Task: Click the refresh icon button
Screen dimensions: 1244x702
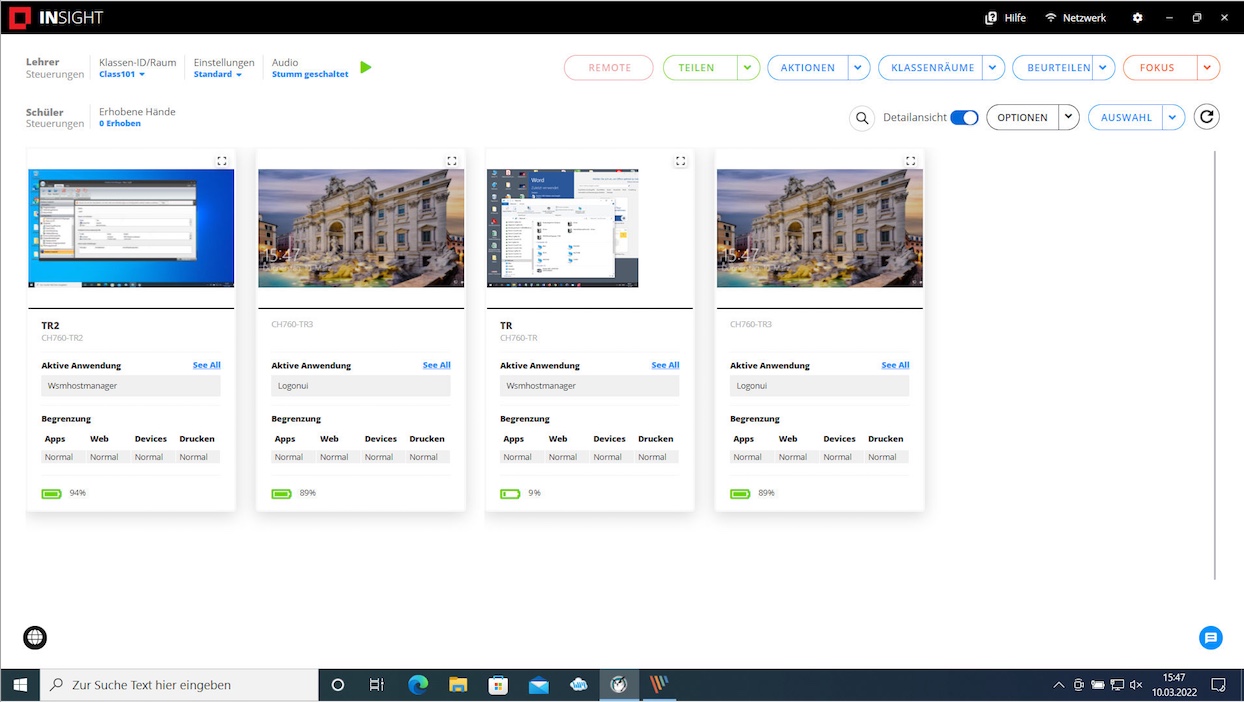Action: pyautogui.click(x=1207, y=117)
